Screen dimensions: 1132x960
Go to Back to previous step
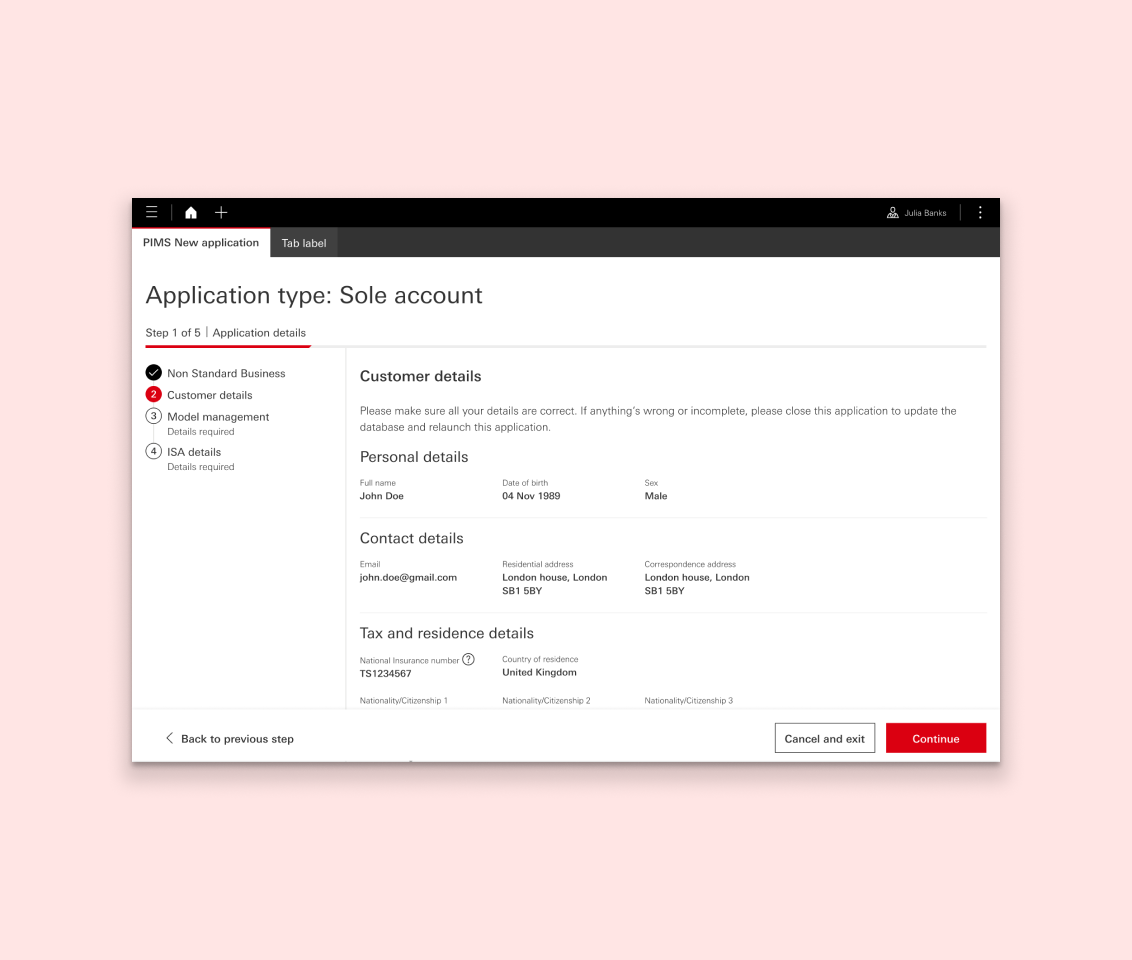(237, 739)
